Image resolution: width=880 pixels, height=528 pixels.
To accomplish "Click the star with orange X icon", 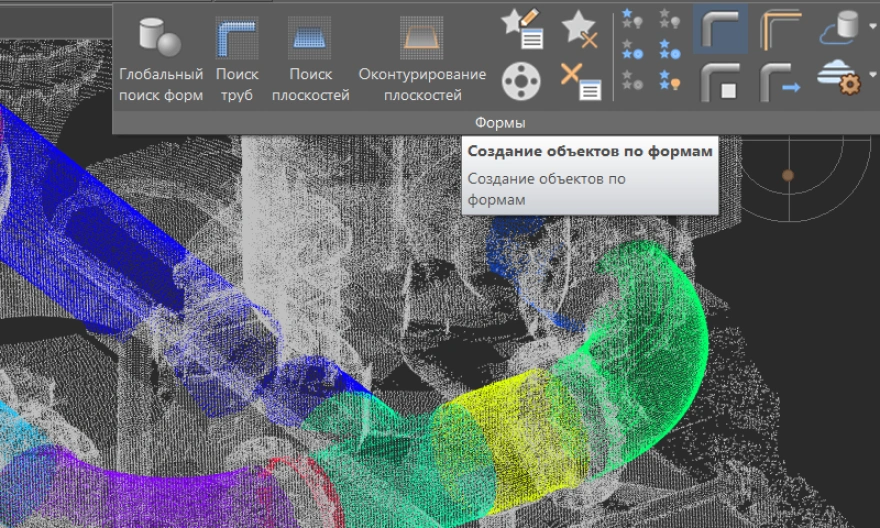I will tap(579, 29).
